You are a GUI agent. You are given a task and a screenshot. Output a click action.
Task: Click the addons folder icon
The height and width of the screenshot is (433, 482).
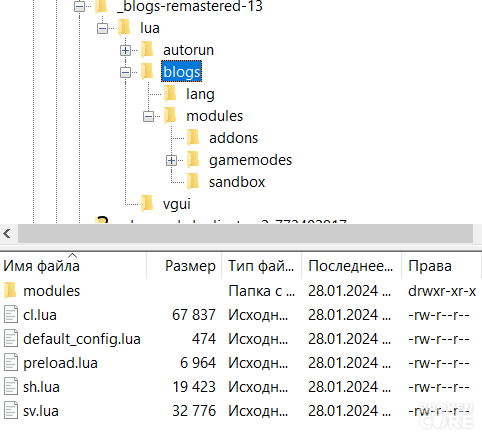(193, 138)
